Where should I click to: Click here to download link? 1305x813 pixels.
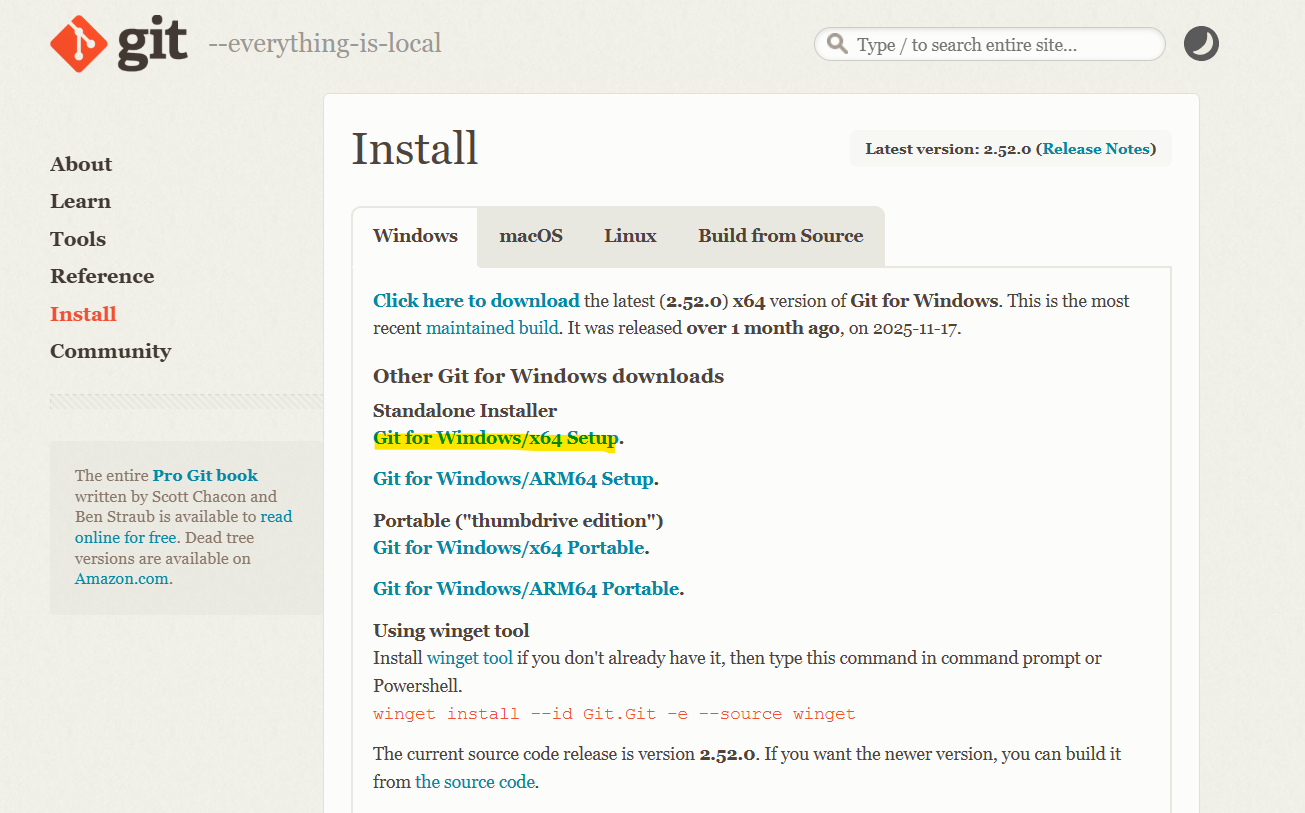tap(476, 301)
